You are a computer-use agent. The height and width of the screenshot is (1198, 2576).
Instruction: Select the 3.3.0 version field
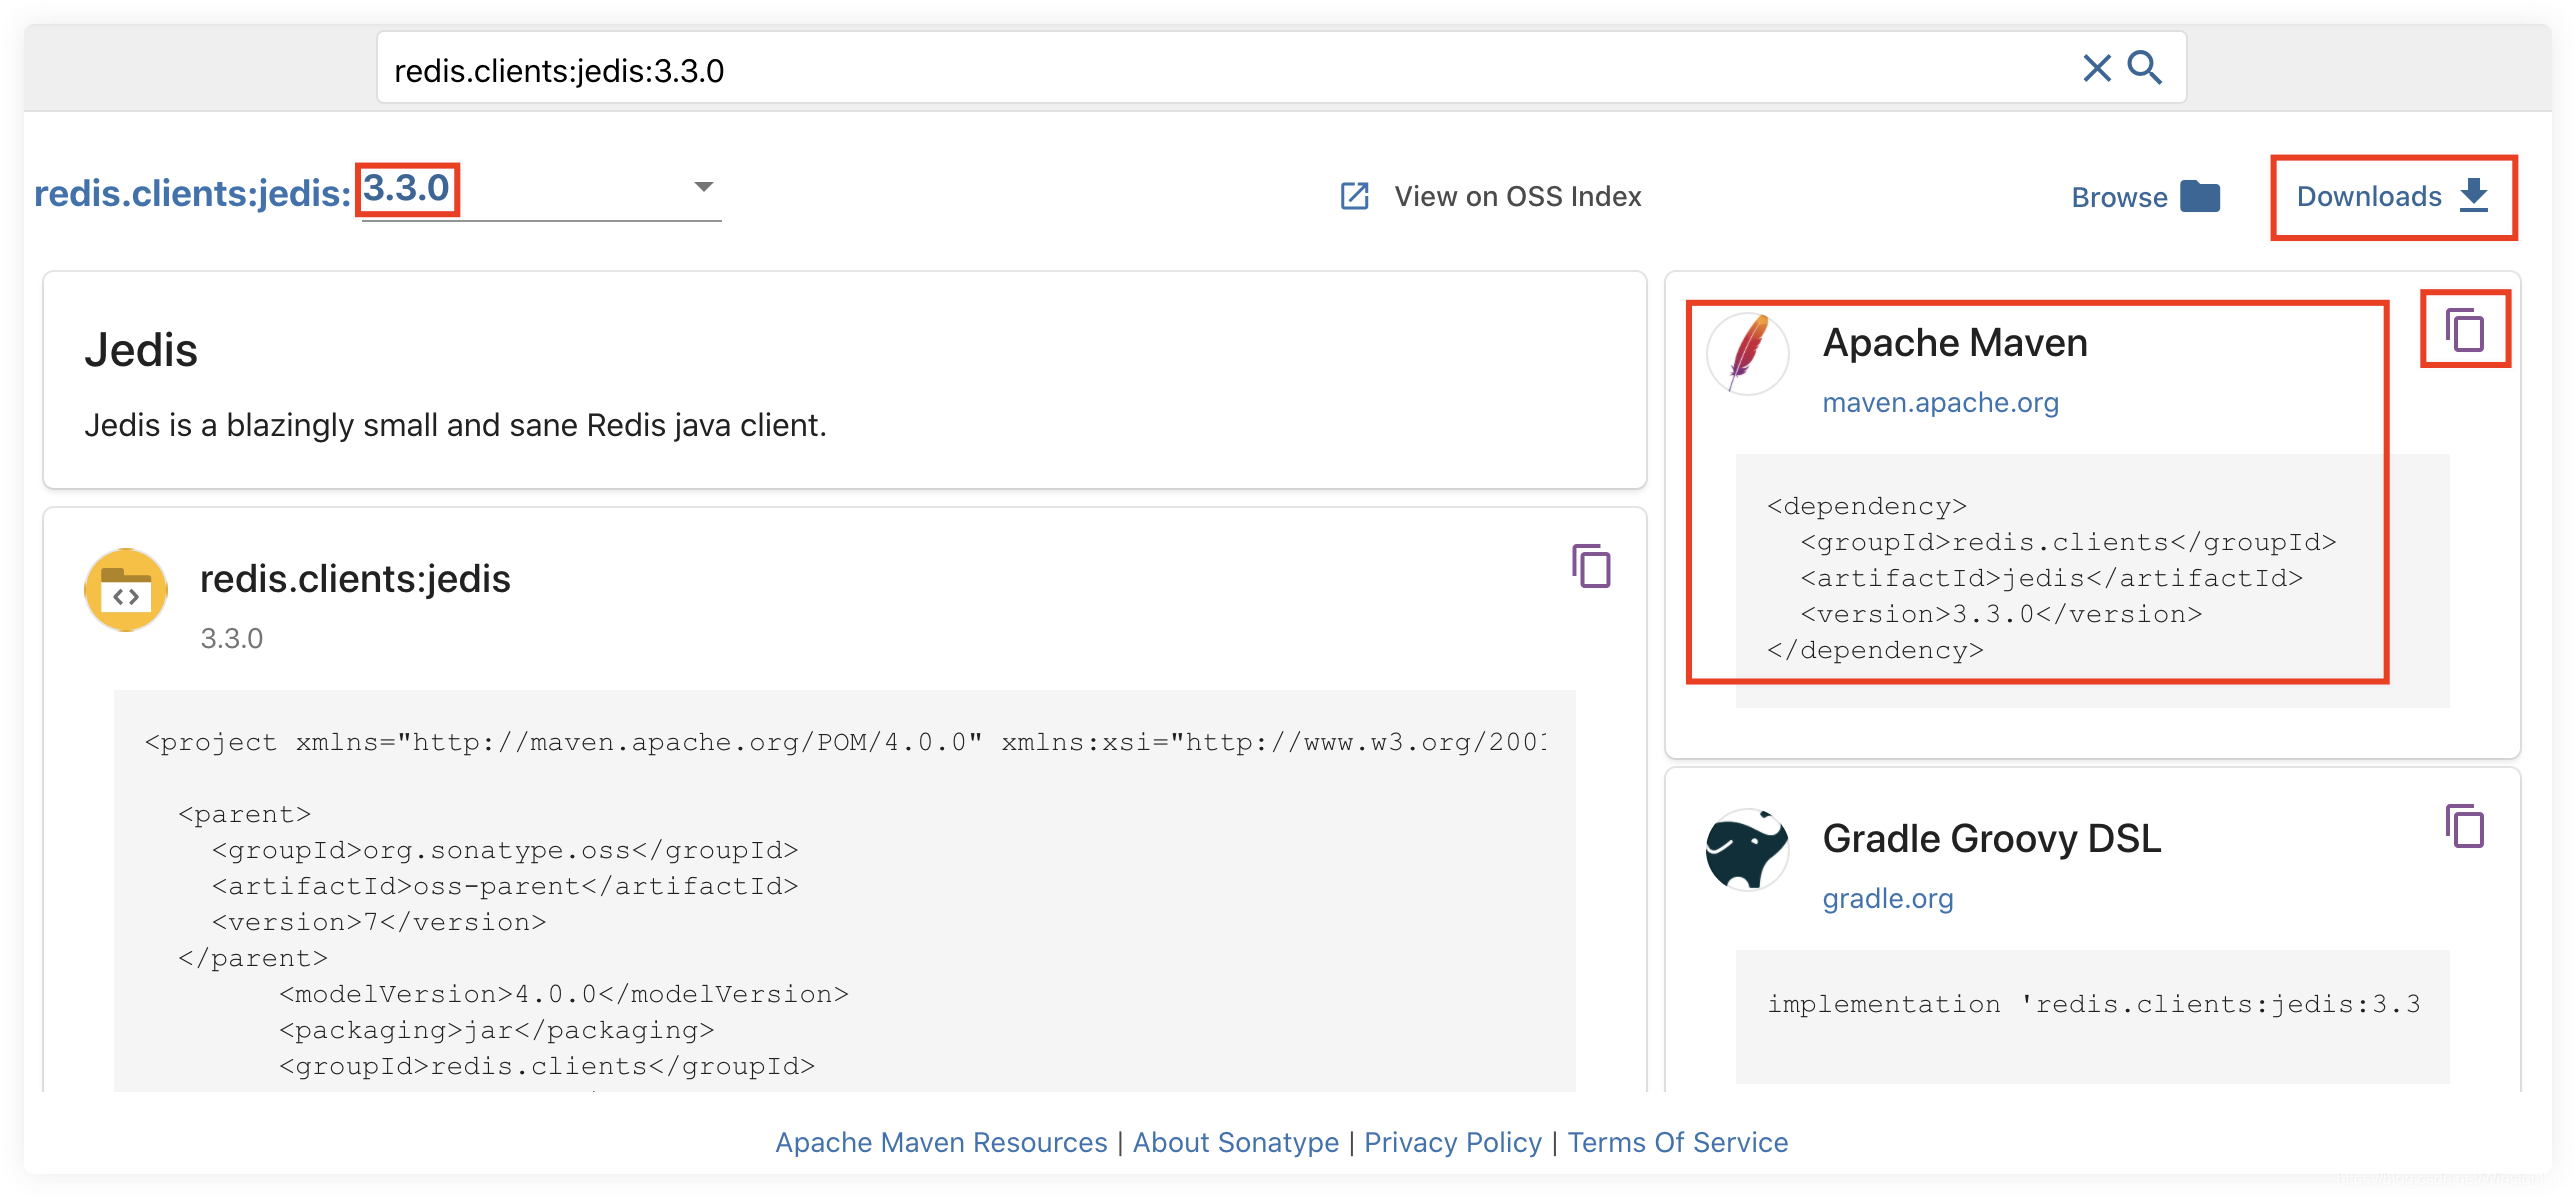(x=541, y=190)
